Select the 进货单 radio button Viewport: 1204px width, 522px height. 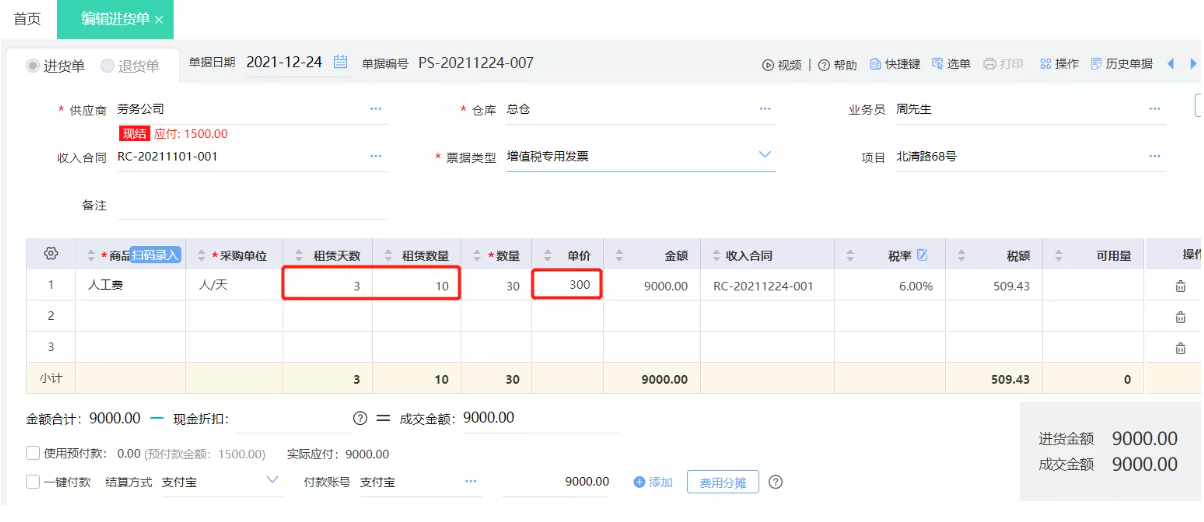click(x=34, y=66)
